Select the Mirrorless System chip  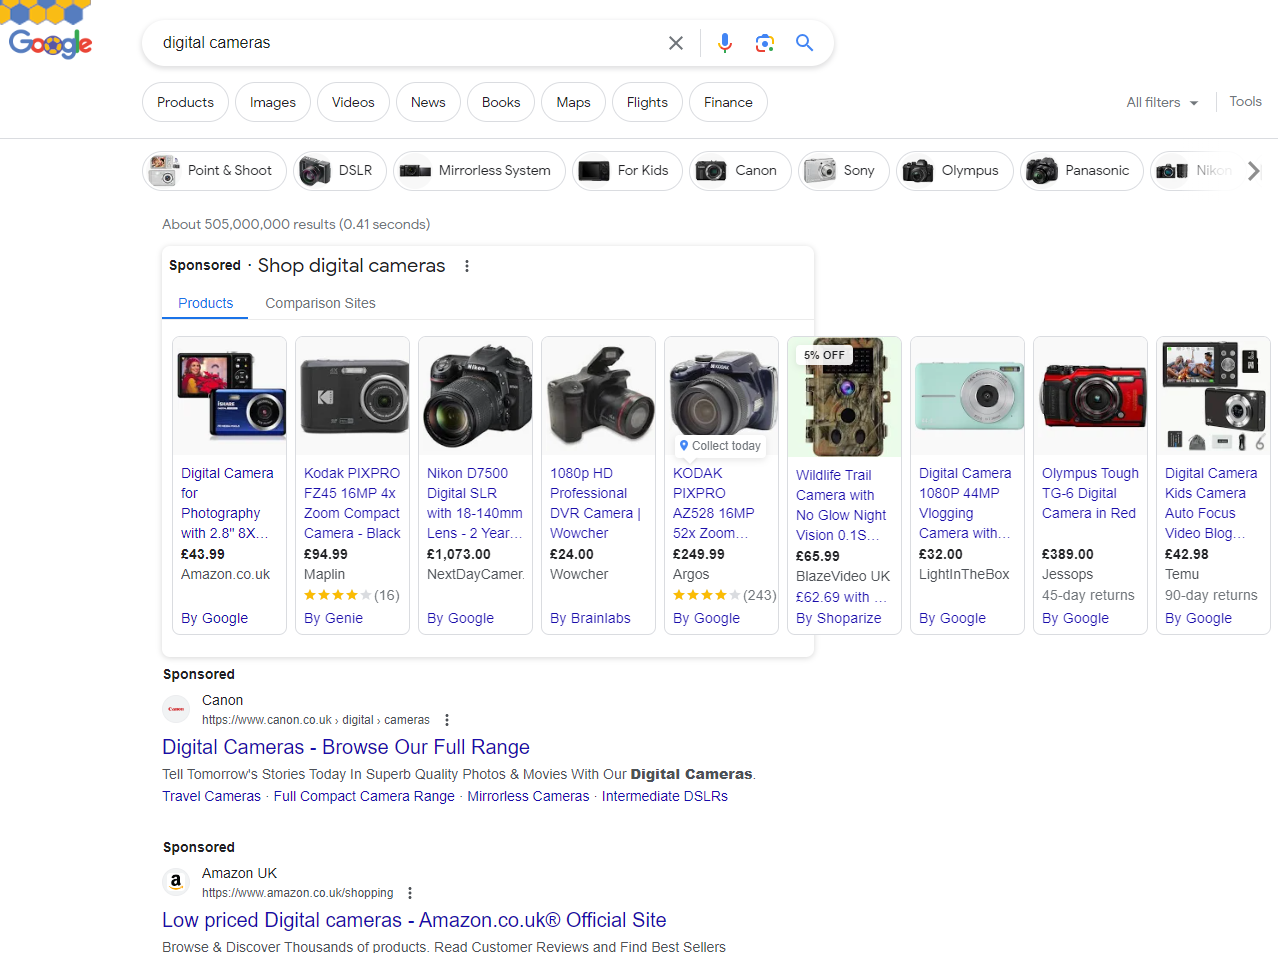[479, 171]
